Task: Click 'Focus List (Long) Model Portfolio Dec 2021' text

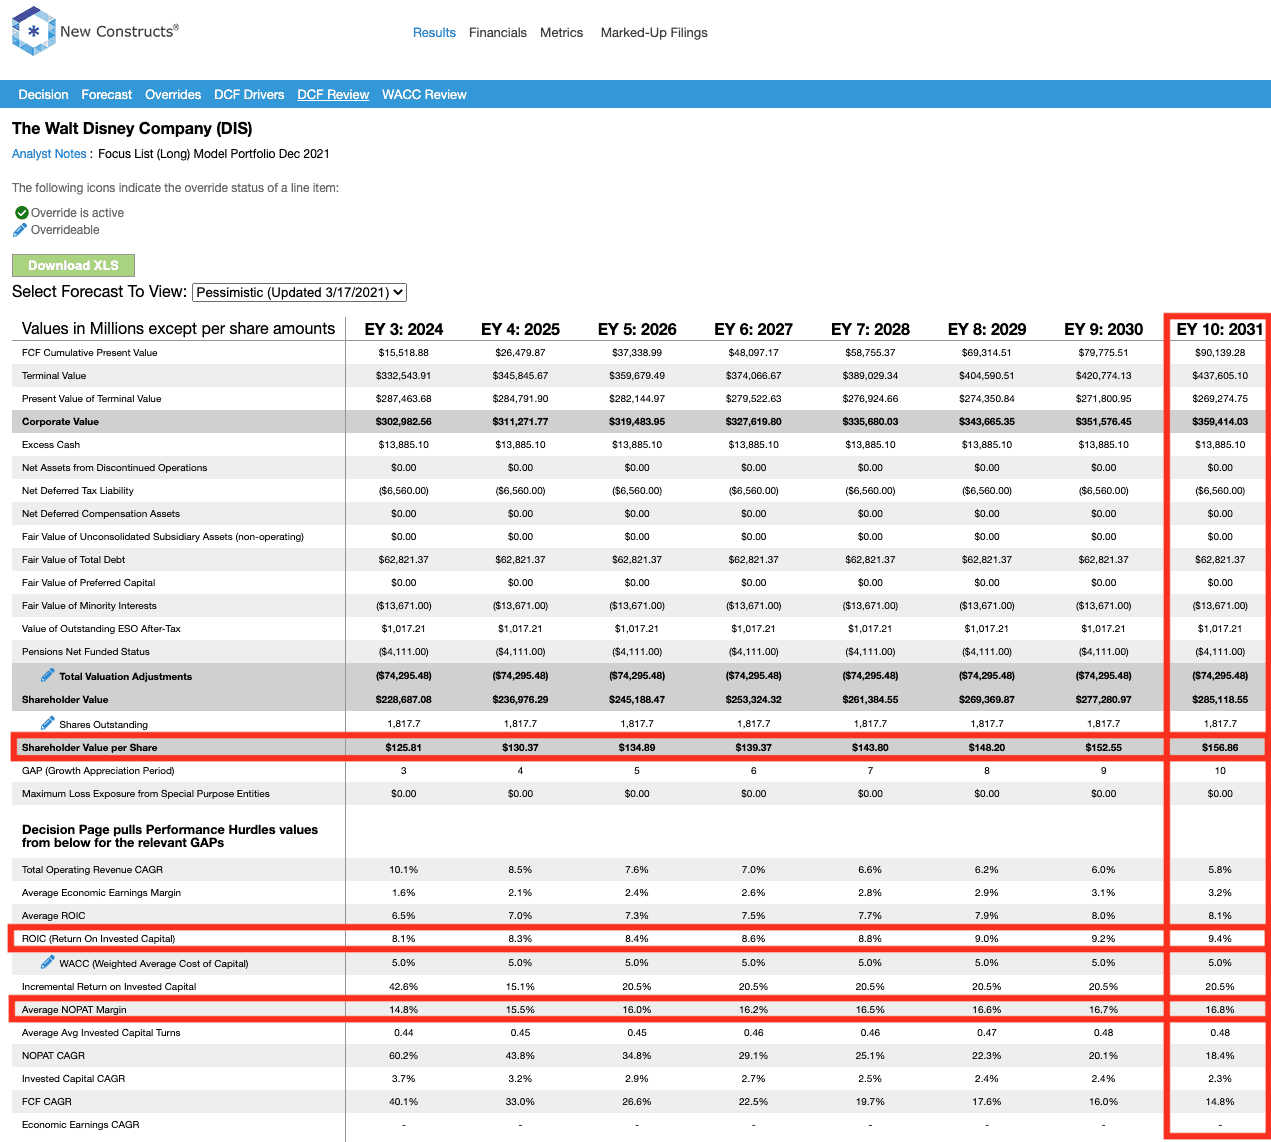Action: pos(214,154)
